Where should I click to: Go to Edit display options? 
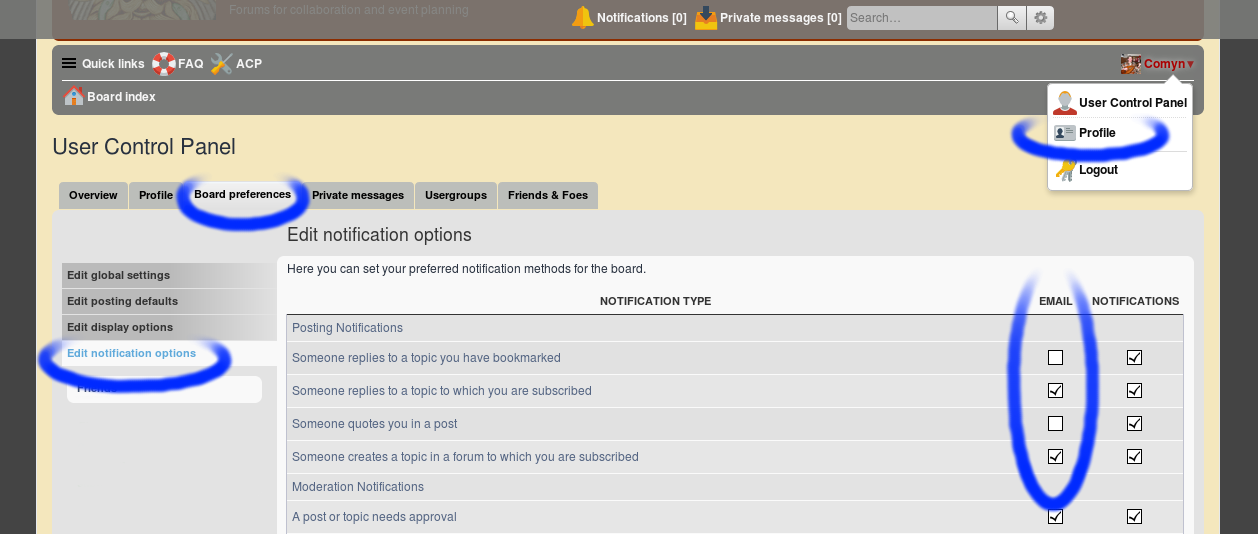[120, 327]
